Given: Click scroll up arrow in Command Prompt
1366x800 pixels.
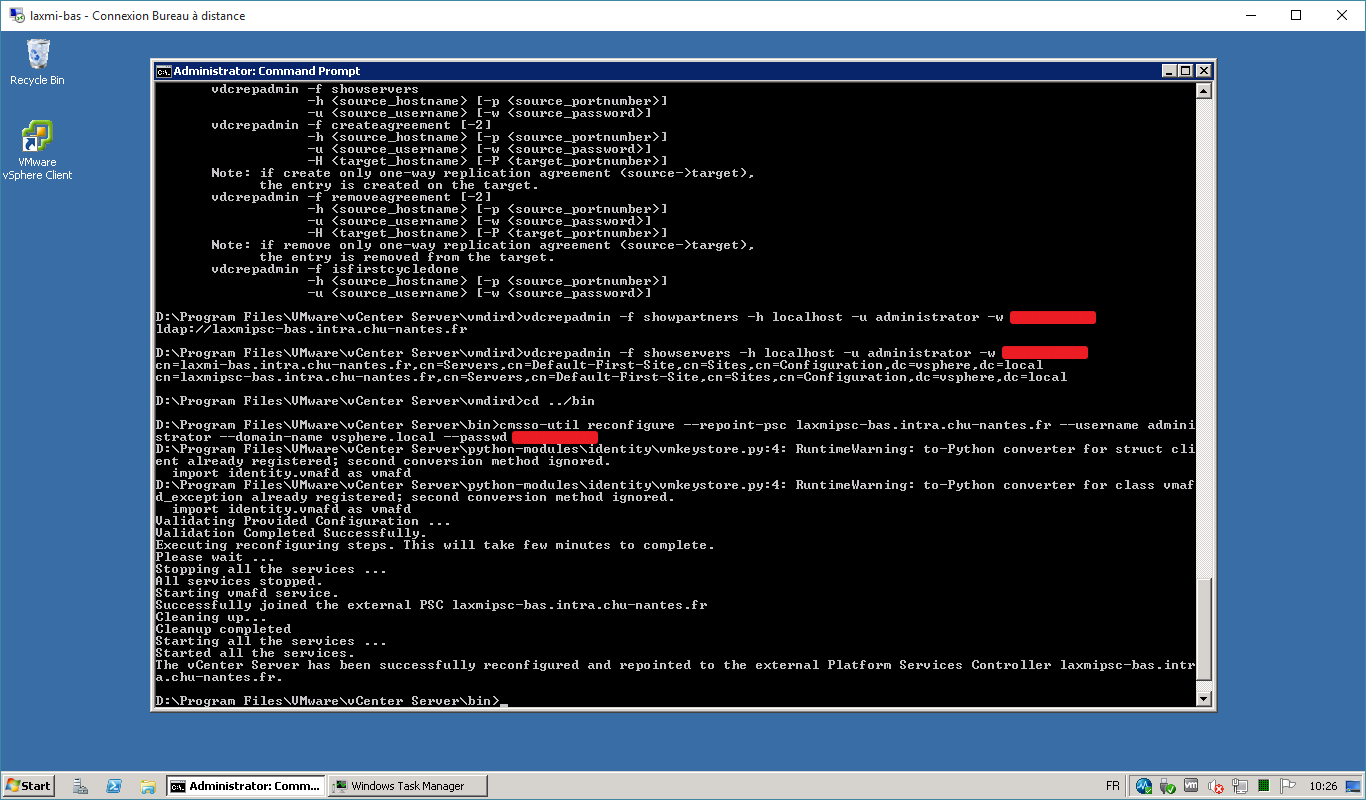Looking at the screenshot, I should pos(1204,91).
